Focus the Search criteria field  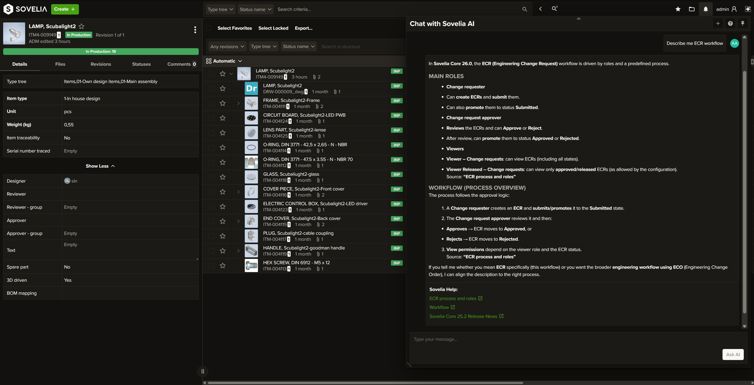[398, 9]
